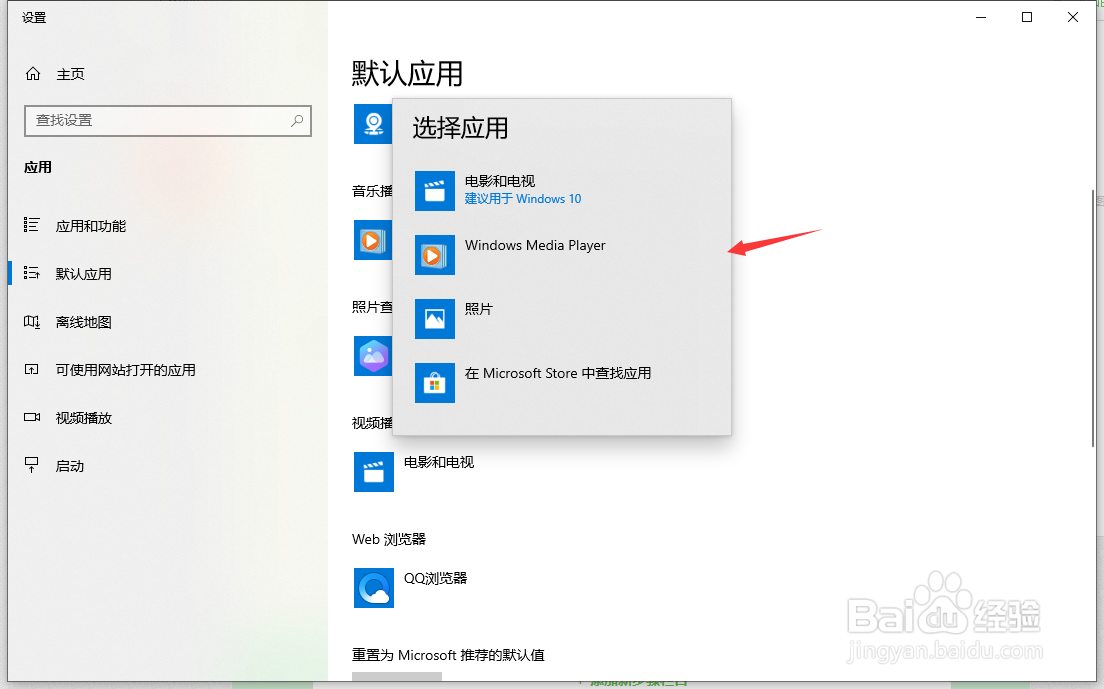Viewport: 1104px width, 689px height.
Task: Go to 视频播放 settings
Action: click(x=80, y=417)
